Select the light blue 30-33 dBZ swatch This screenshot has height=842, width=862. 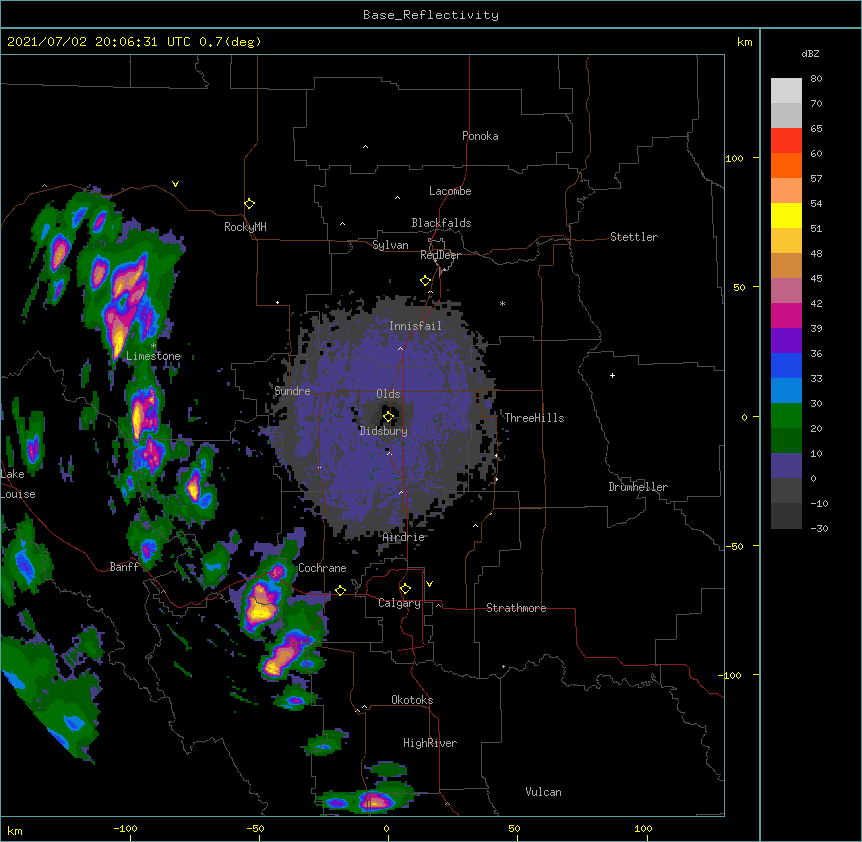(x=786, y=391)
